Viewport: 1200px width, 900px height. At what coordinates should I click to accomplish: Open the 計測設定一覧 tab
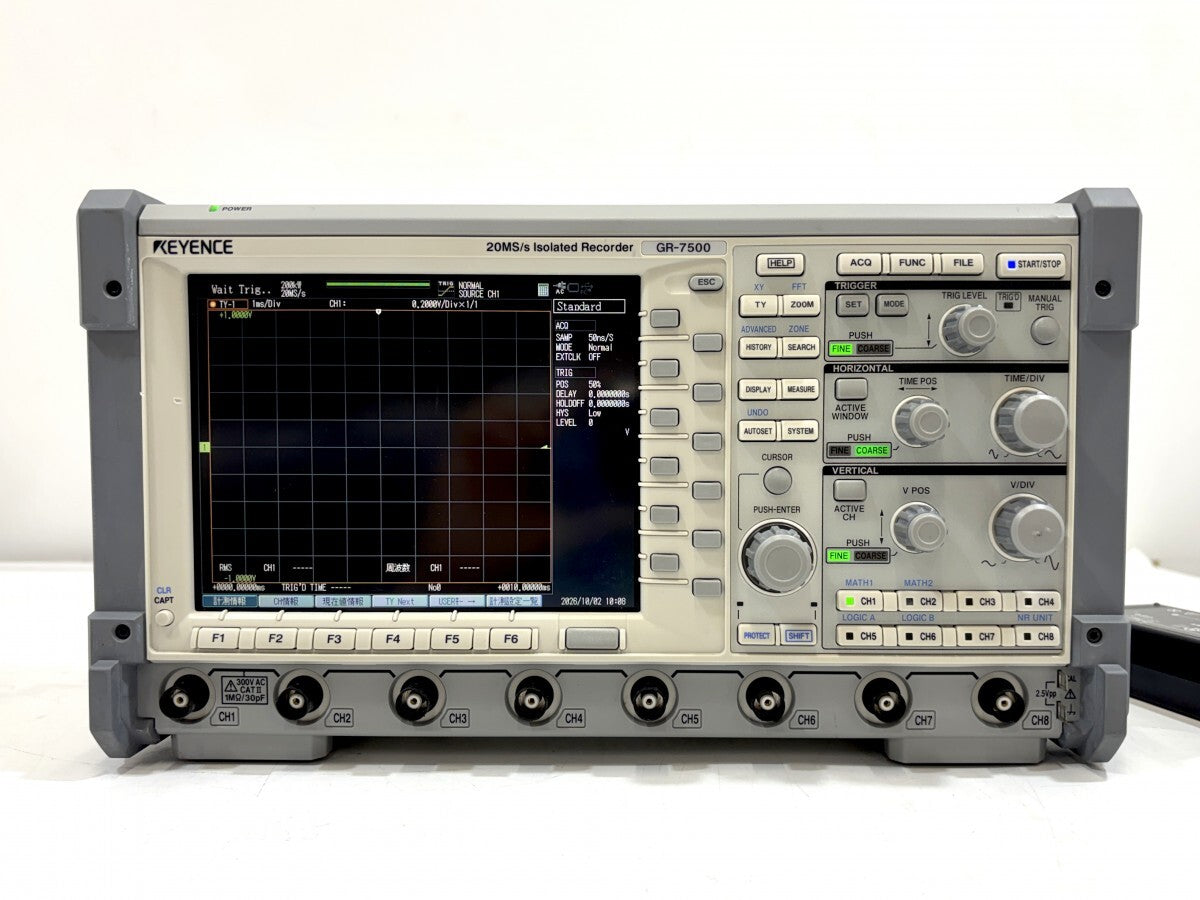click(x=515, y=602)
